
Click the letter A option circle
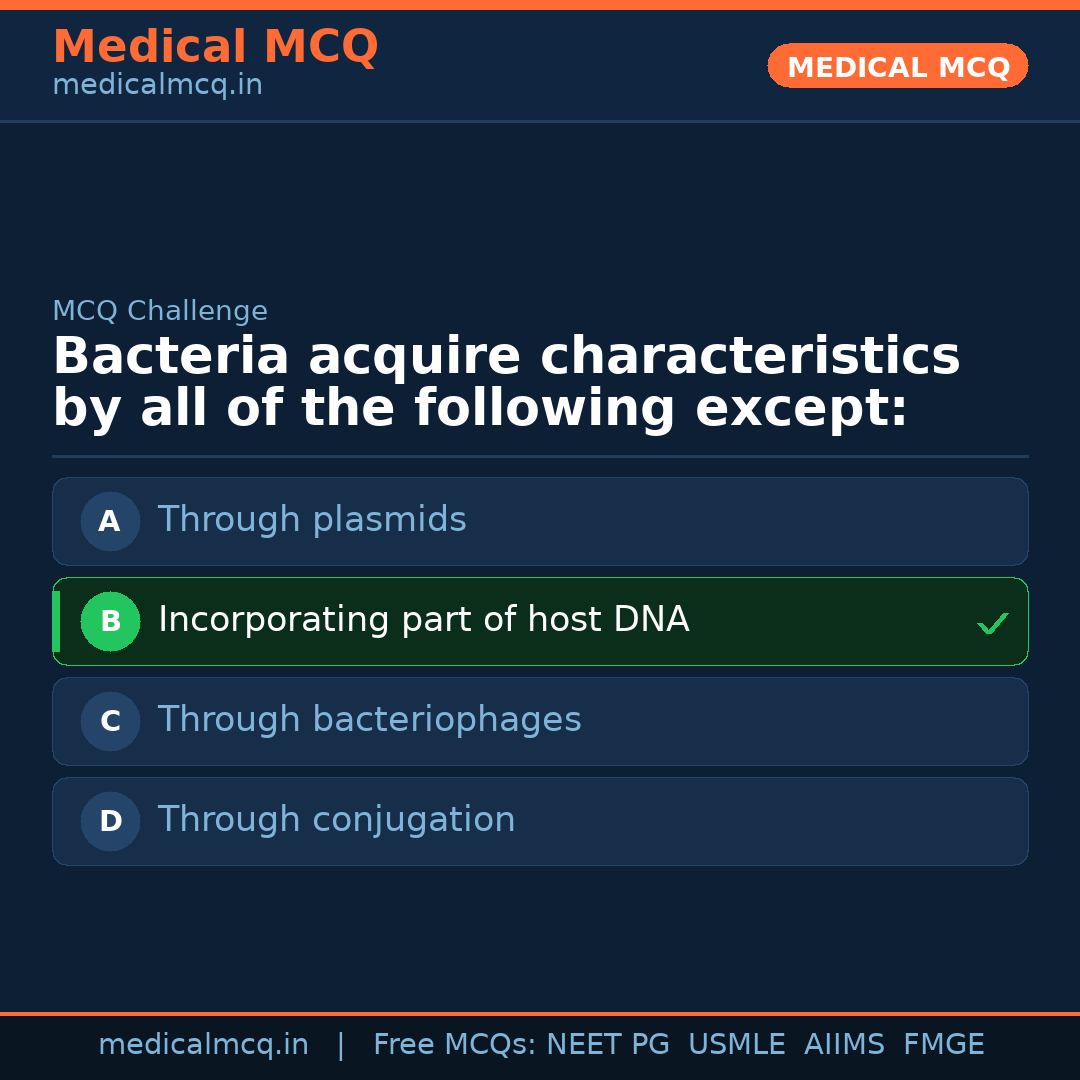[x=110, y=521]
